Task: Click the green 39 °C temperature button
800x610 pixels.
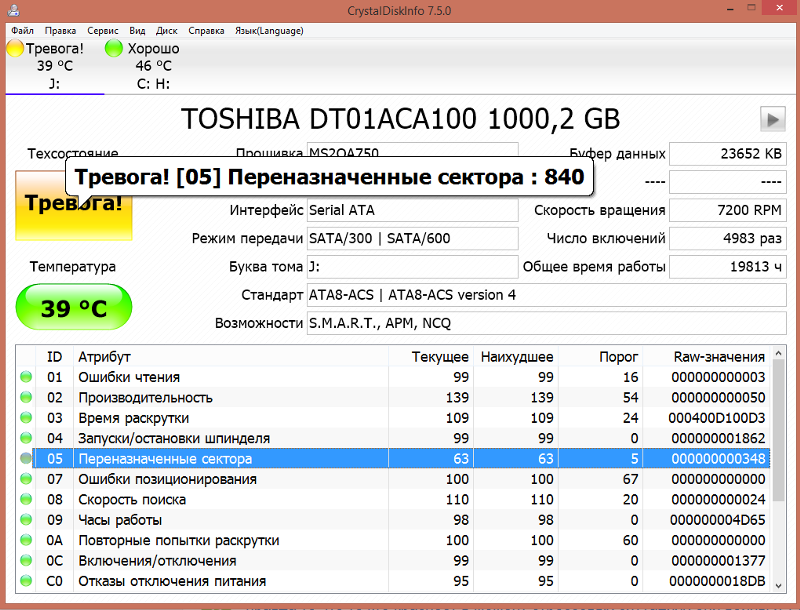Action: click(x=74, y=307)
